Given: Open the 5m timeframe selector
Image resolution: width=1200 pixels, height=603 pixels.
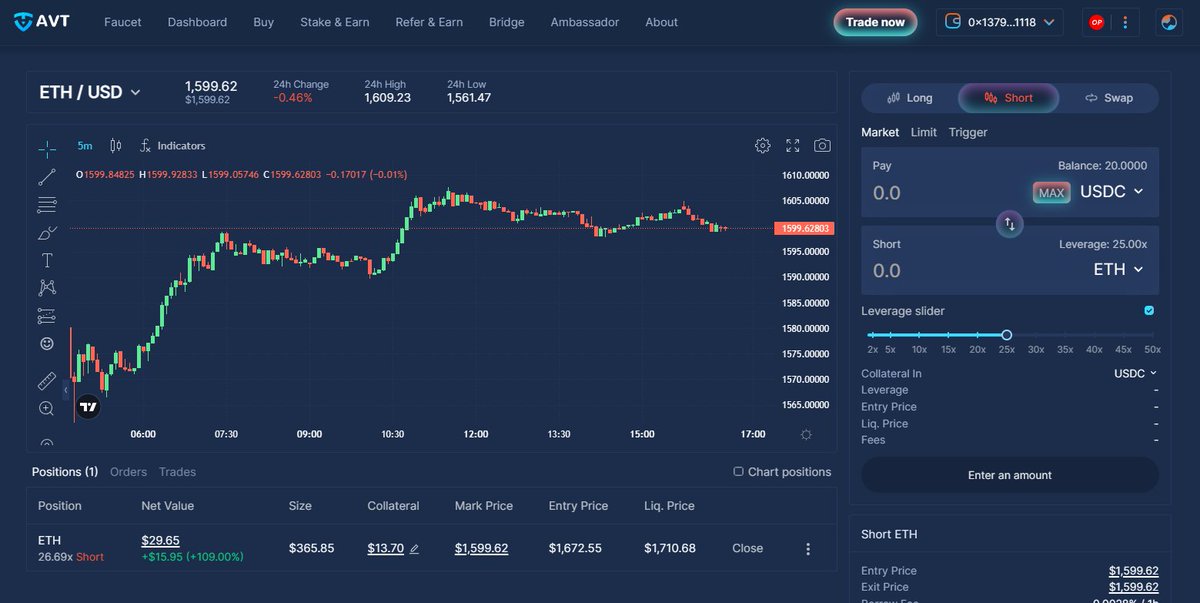Looking at the screenshot, I should (85, 146).
